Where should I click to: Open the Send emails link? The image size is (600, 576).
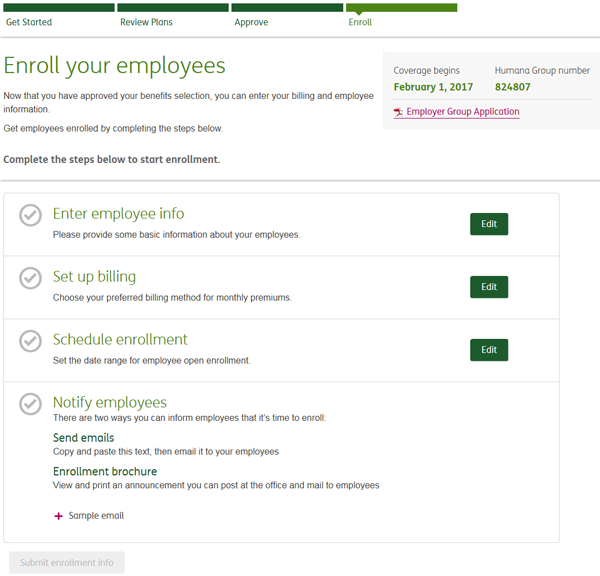pyautogui.click(x=83, y=438)
